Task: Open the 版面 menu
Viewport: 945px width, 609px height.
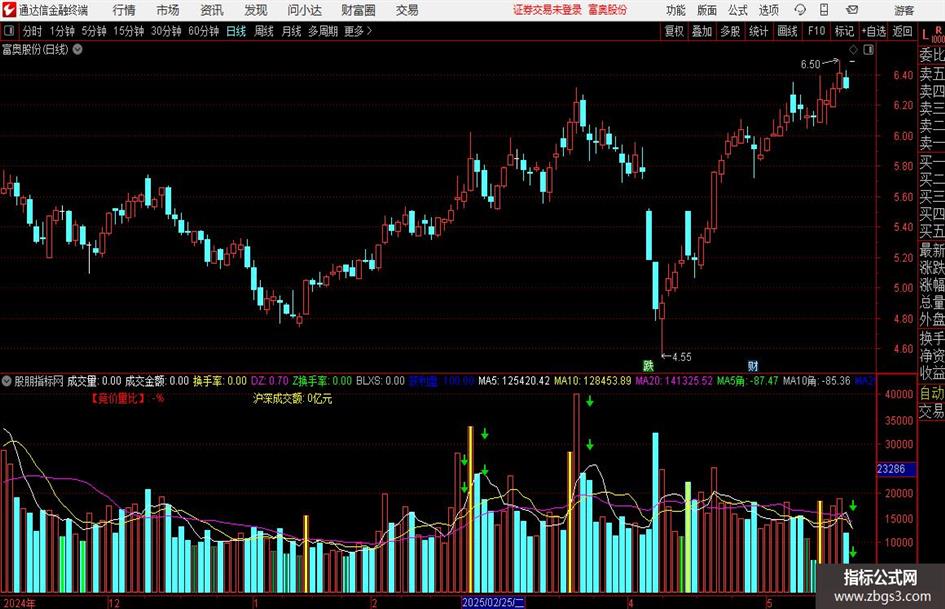Action: tap(707, 10)
